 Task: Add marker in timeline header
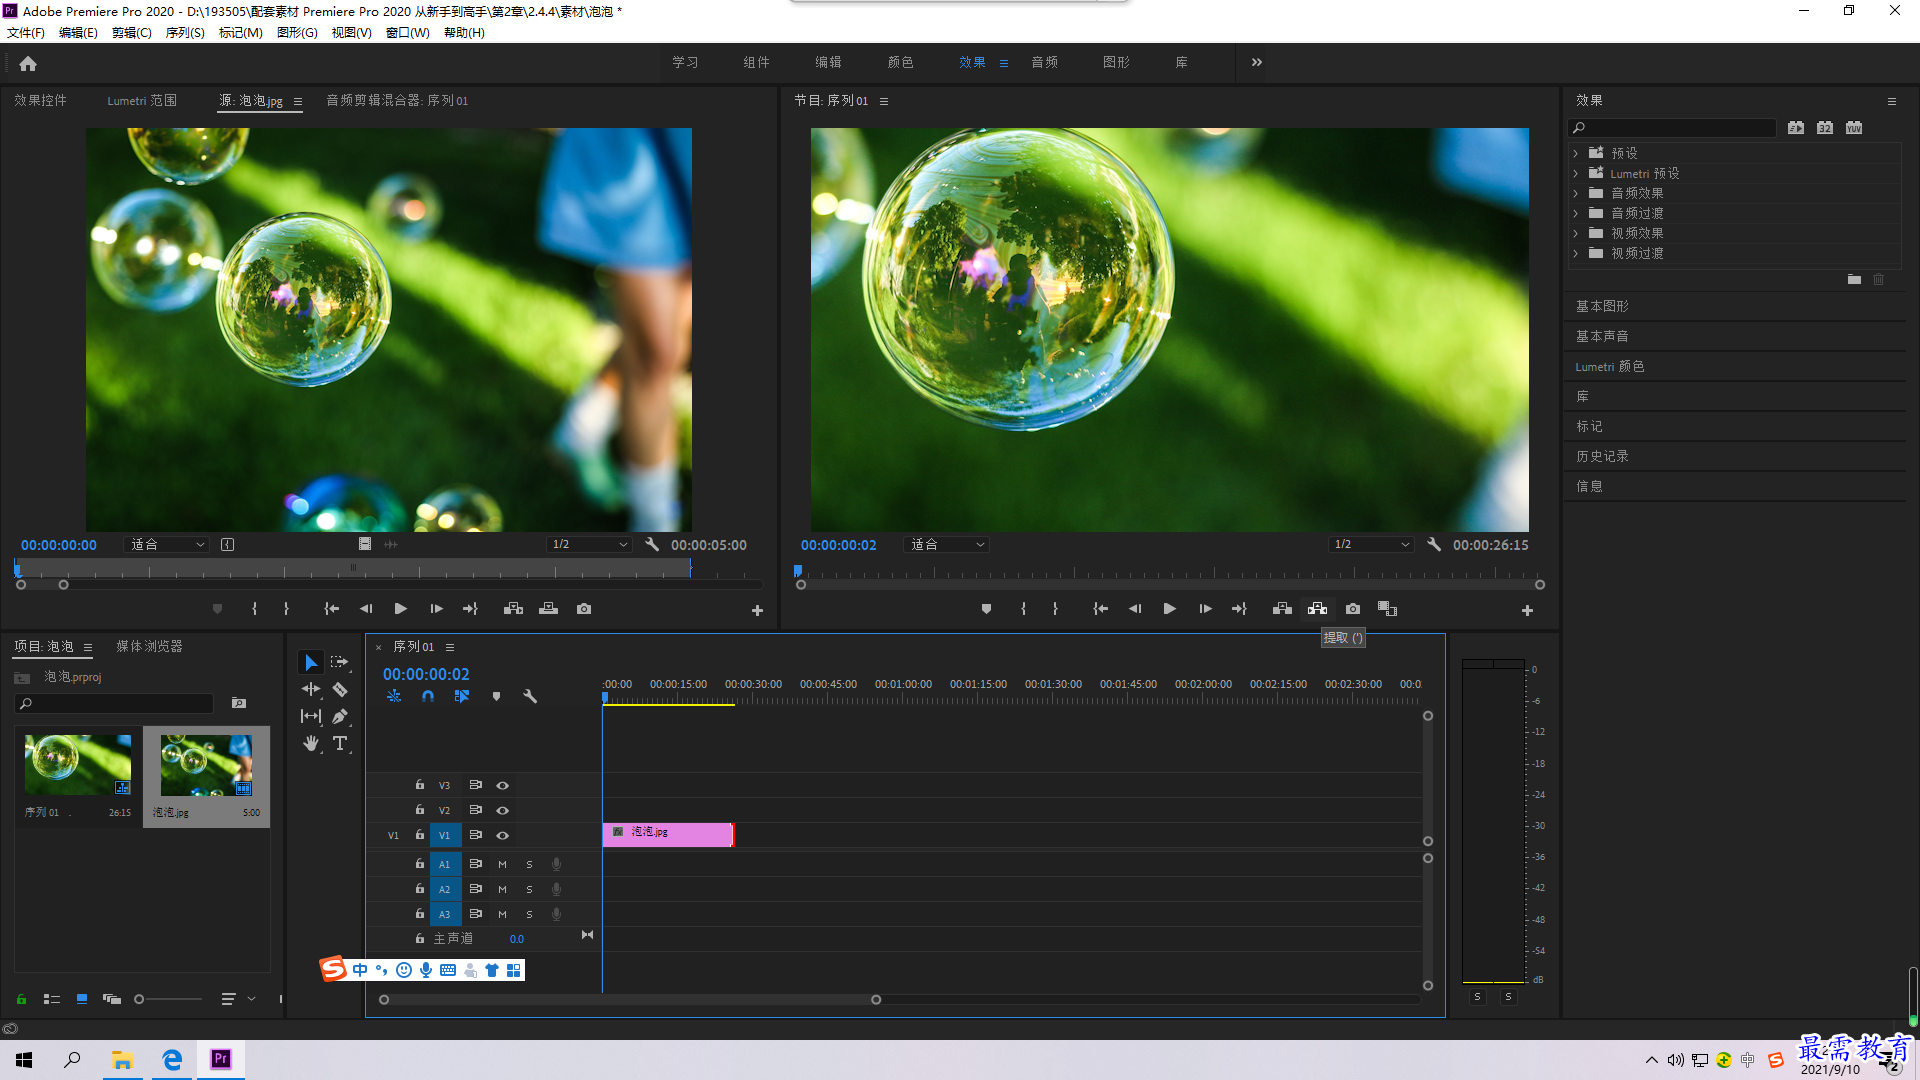coord(496,696)
